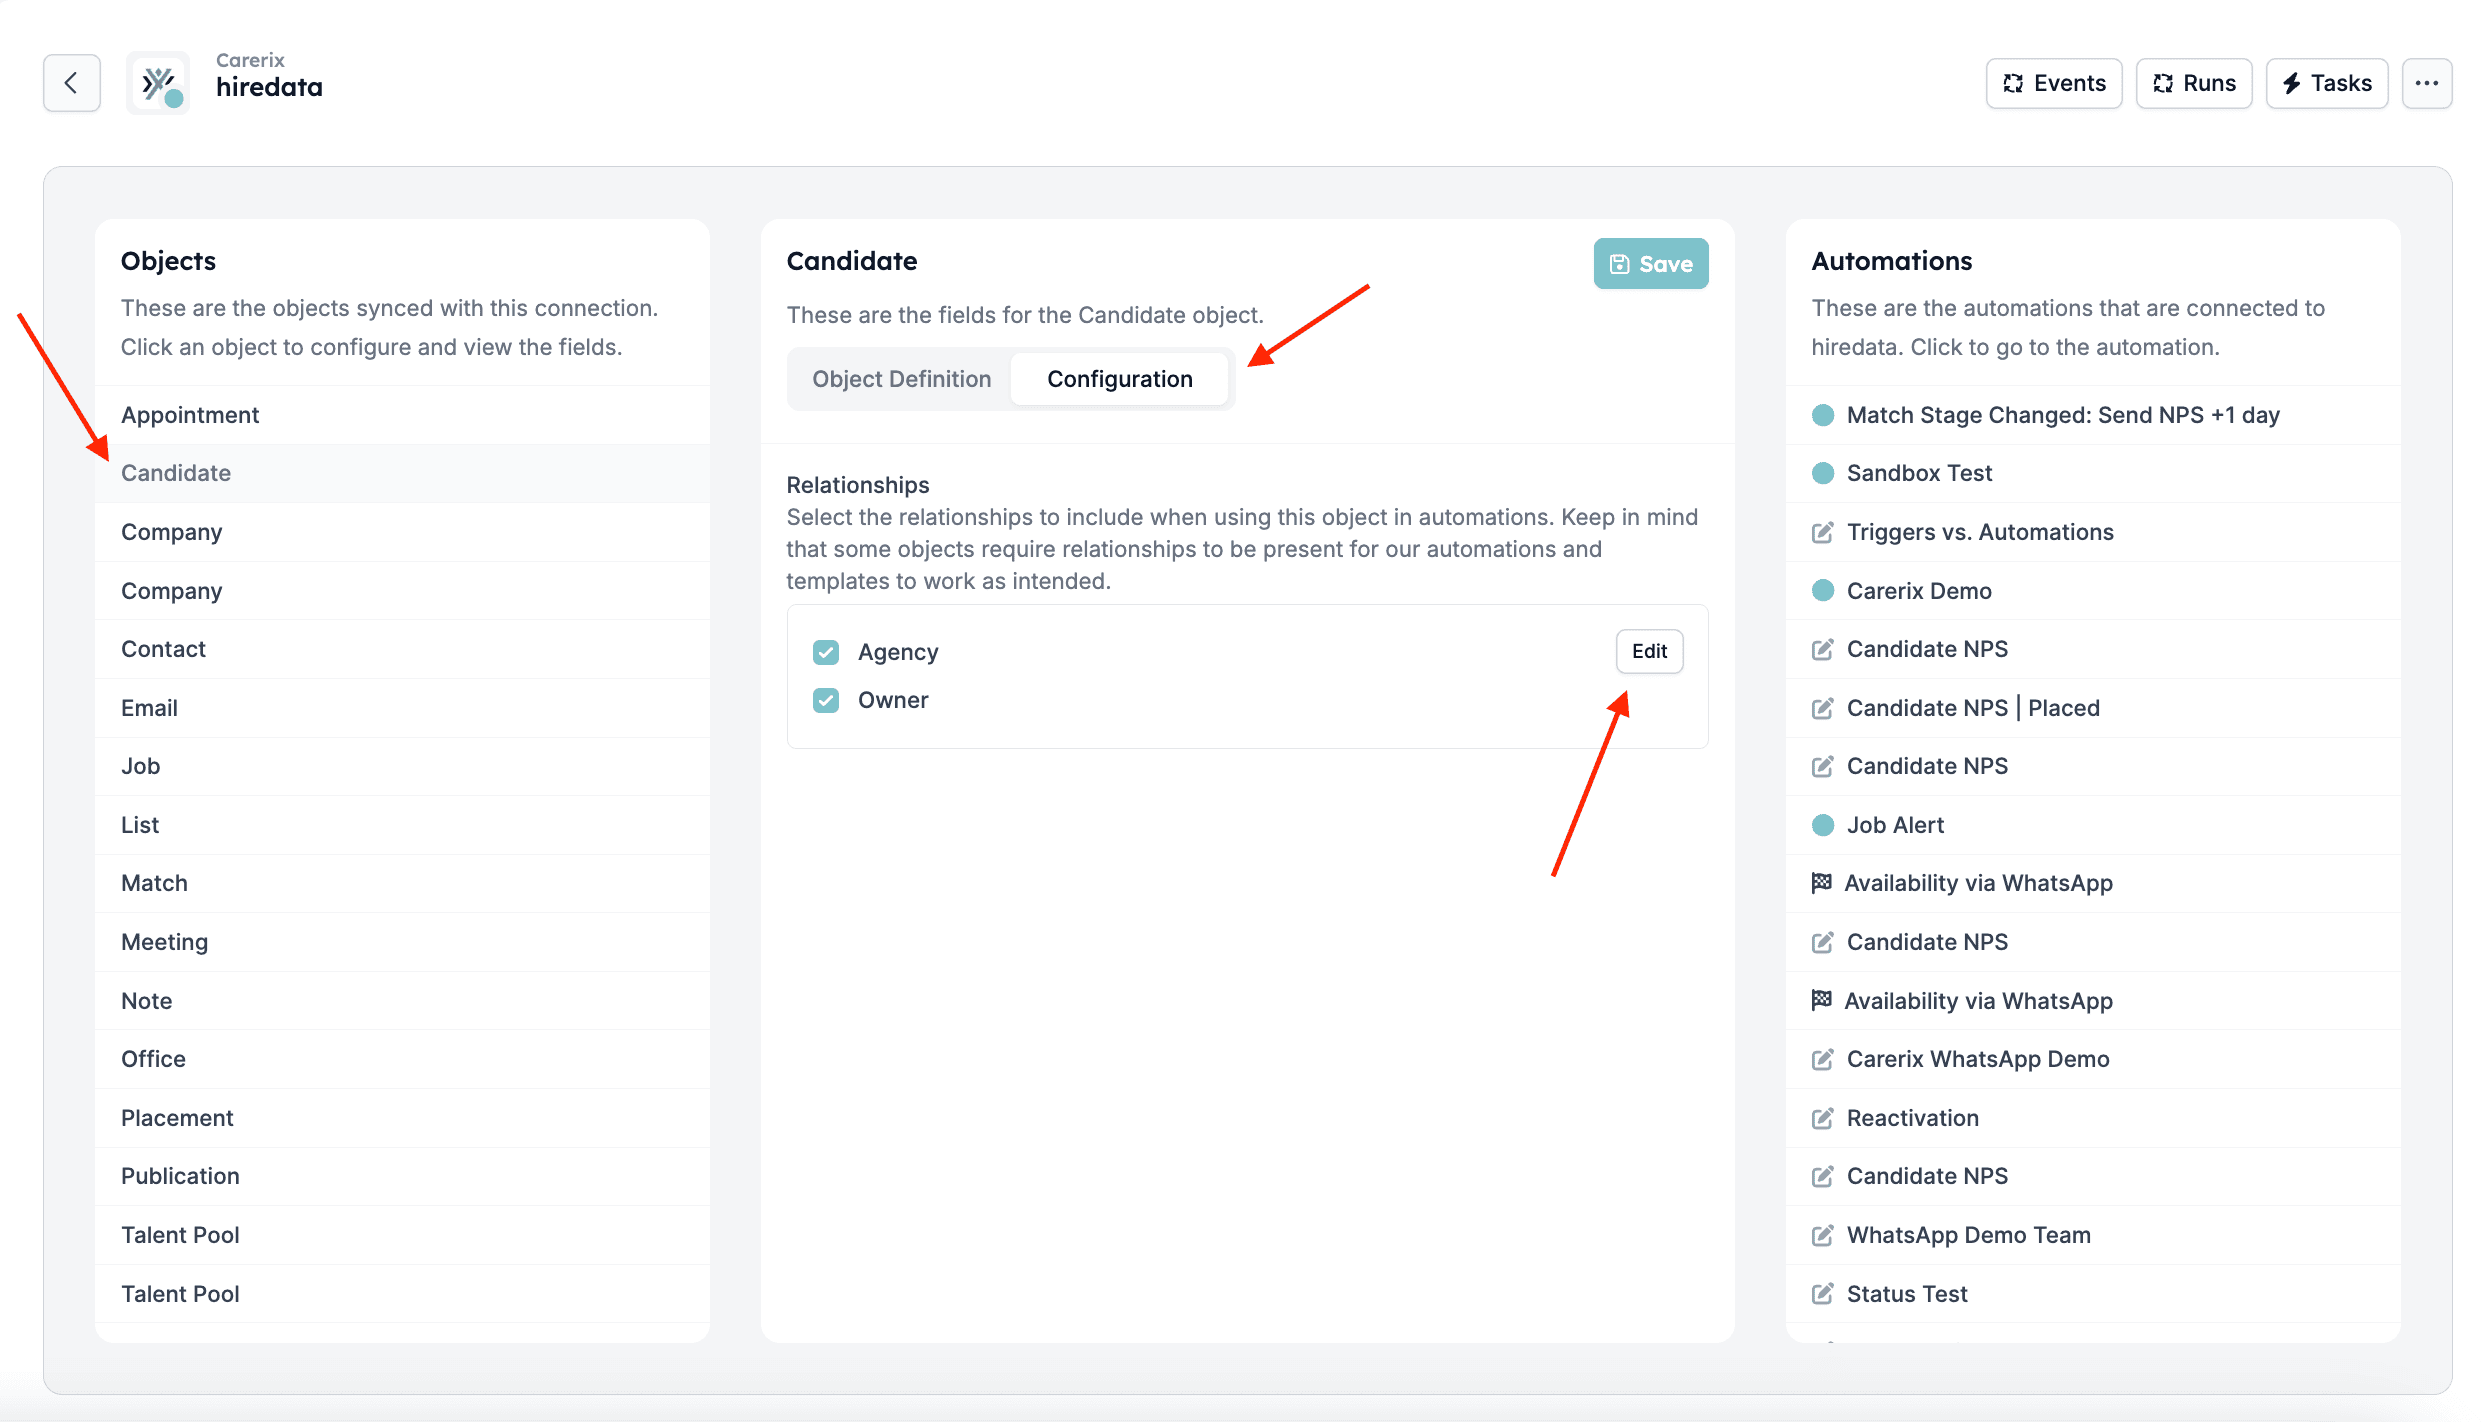Open the Tasks page
This screenshot has height=1422, width=2492.
click(x=2327, y=83)
